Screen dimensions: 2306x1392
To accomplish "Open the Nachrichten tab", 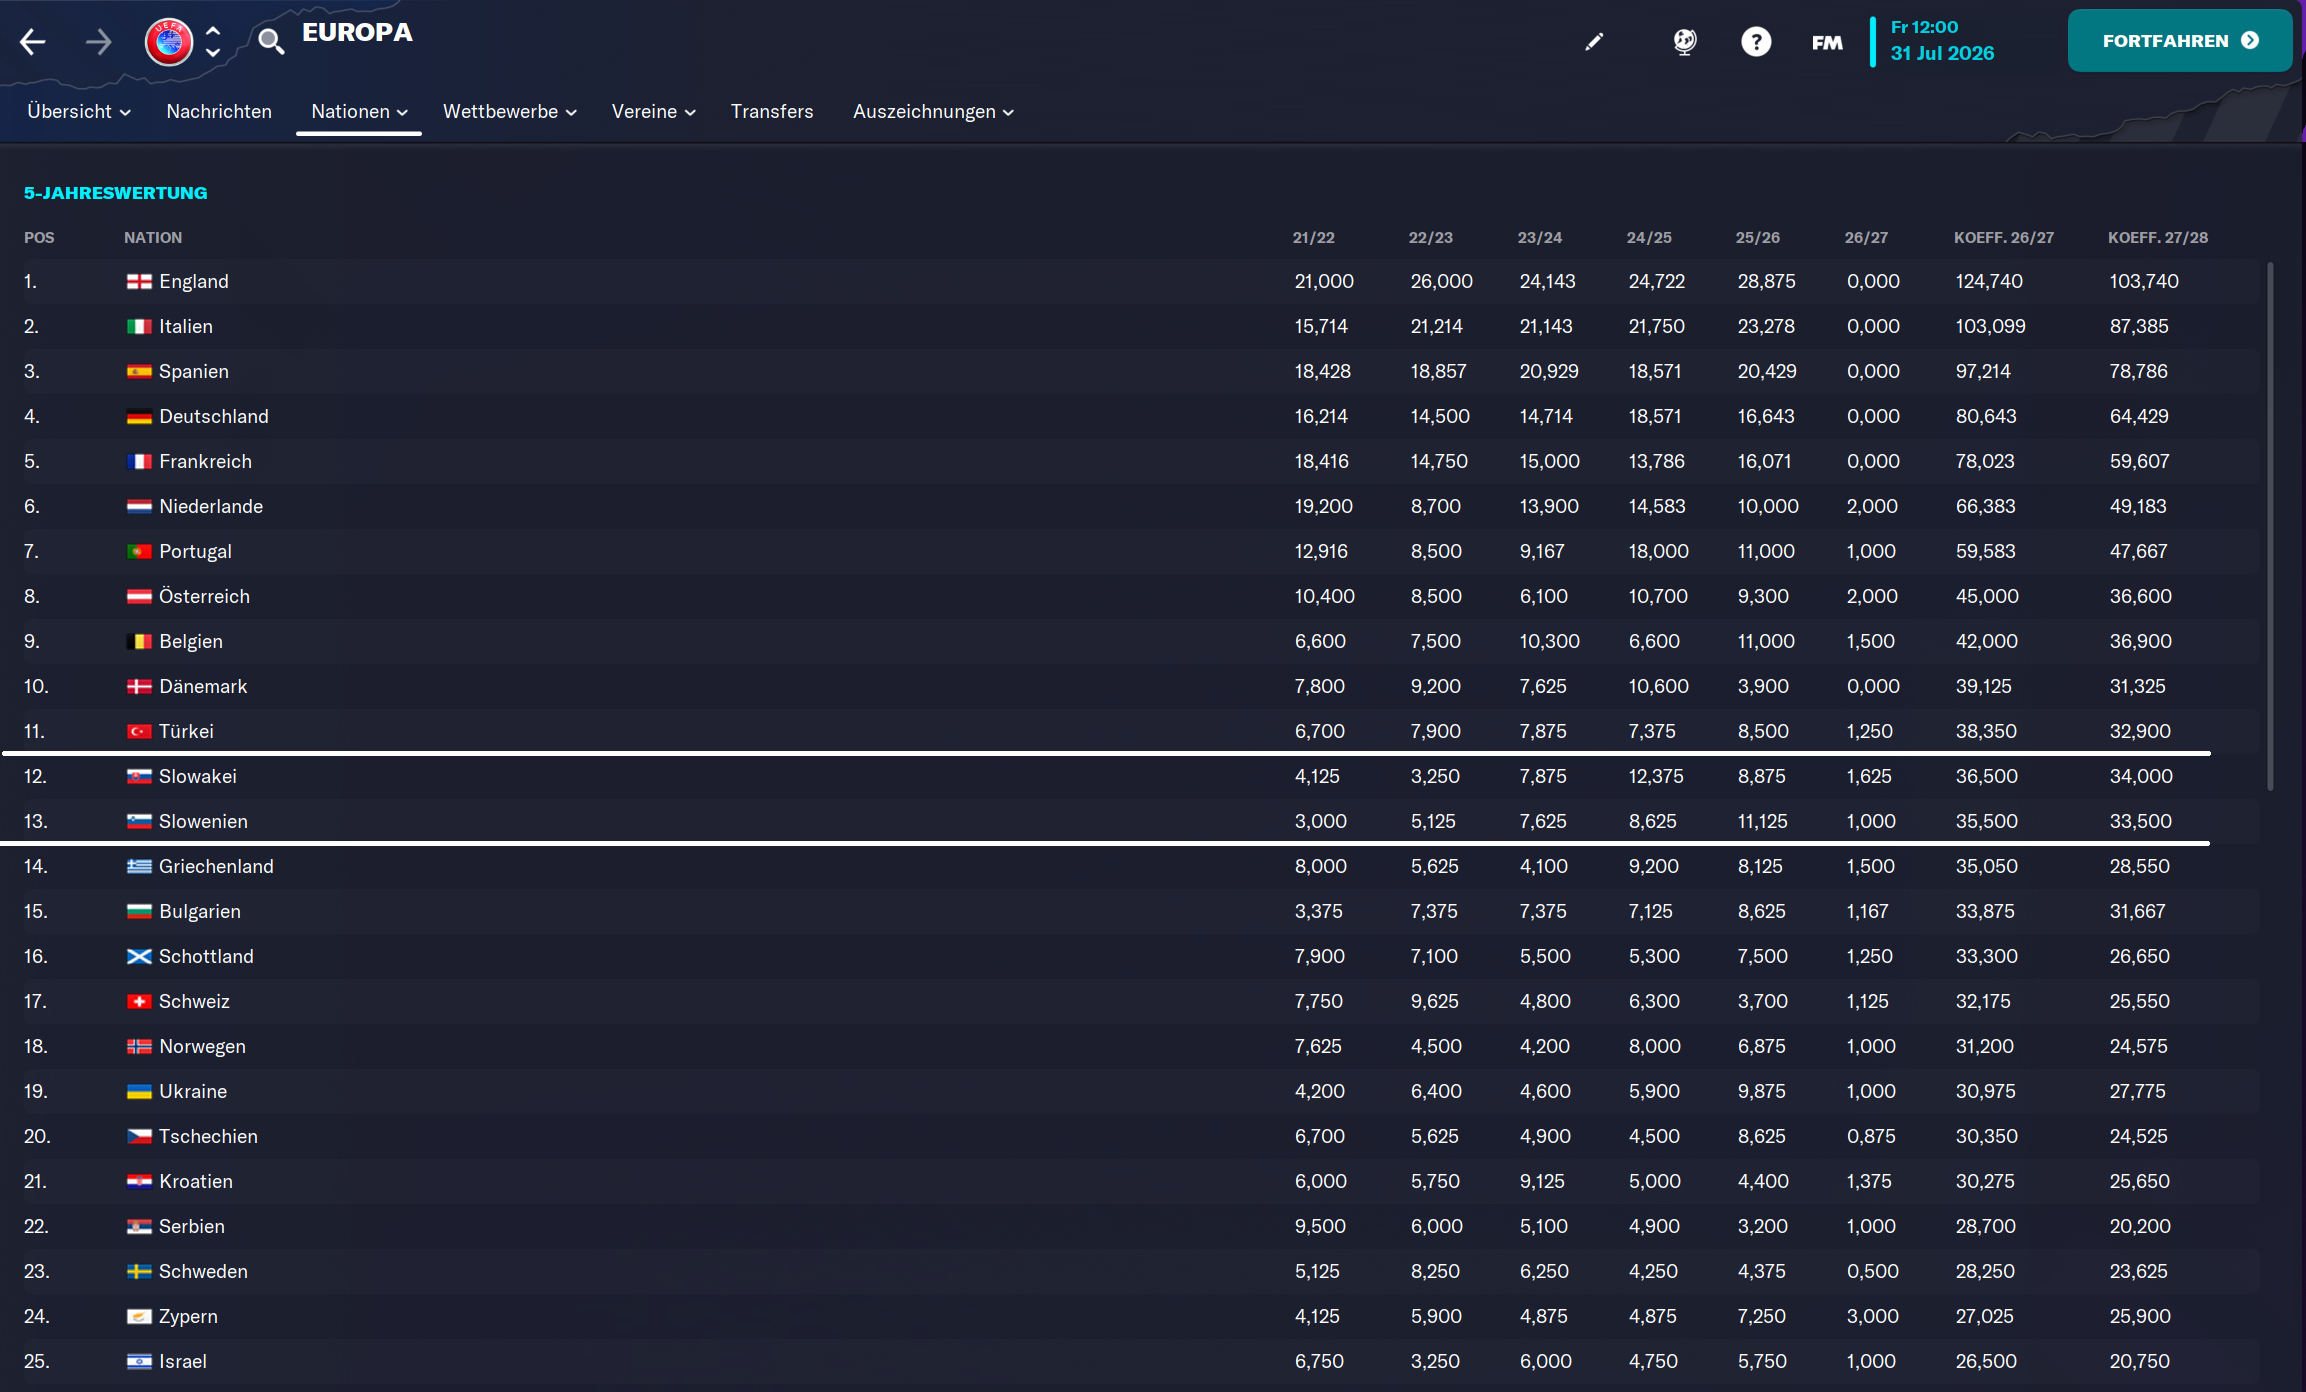I will [219, 112].
